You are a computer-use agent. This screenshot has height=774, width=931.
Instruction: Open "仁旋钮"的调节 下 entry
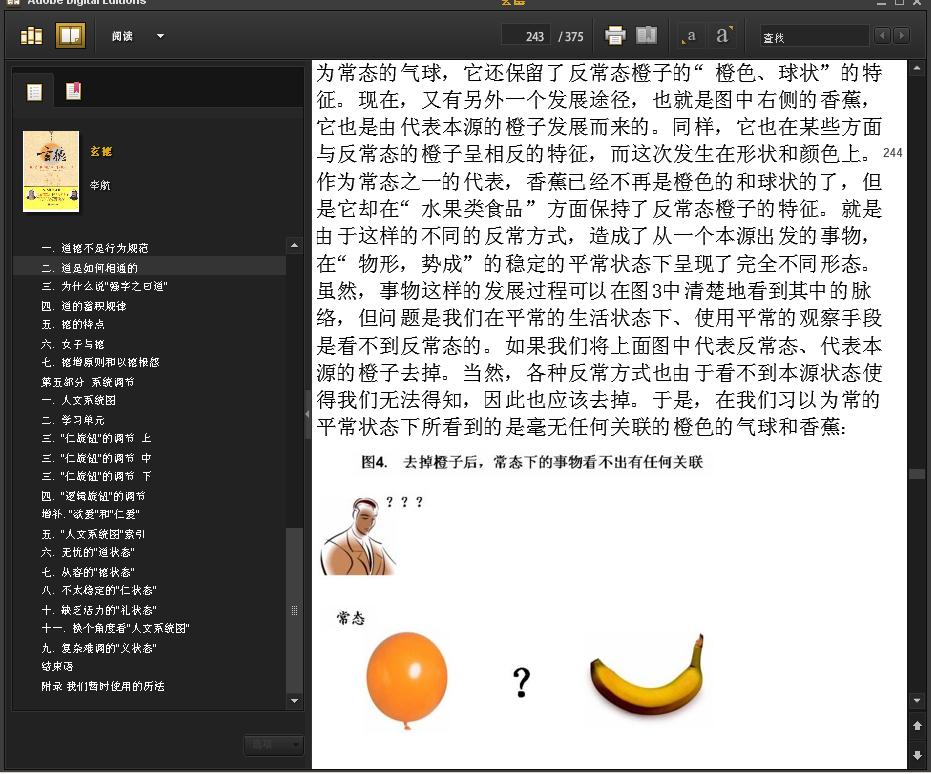click(96, 476)
